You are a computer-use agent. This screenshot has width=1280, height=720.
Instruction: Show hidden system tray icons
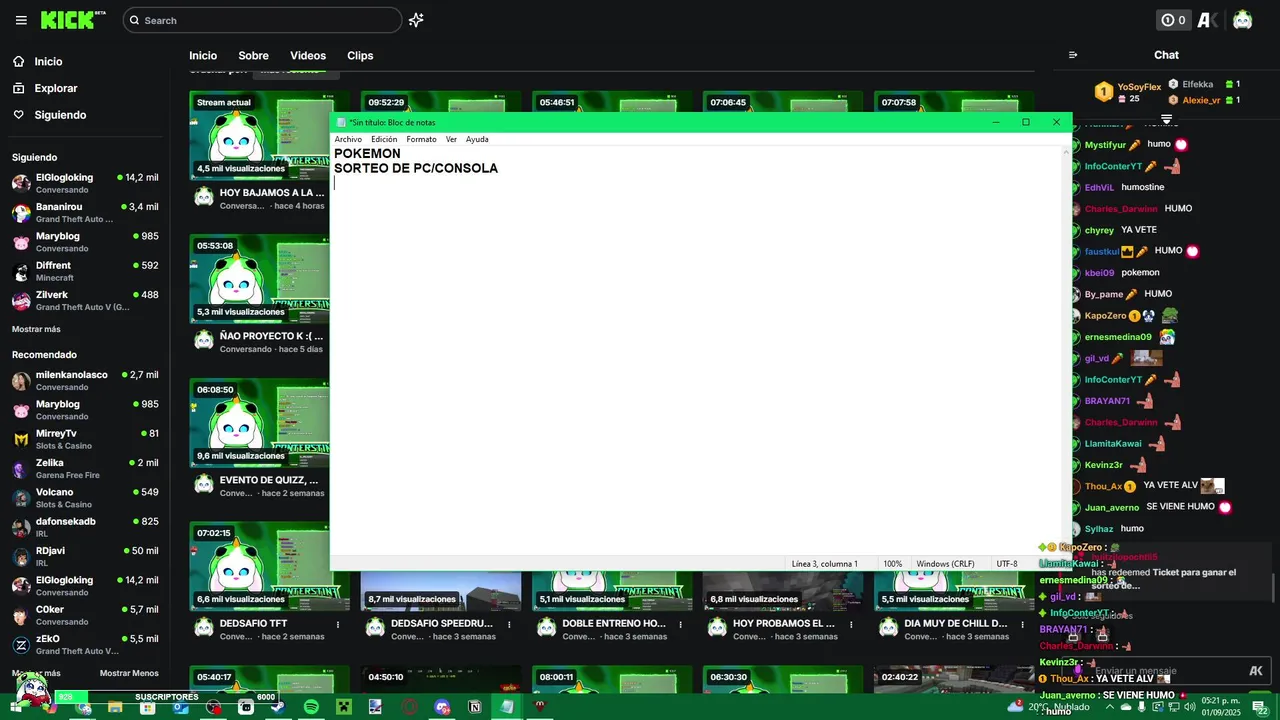coord(1109,707)
